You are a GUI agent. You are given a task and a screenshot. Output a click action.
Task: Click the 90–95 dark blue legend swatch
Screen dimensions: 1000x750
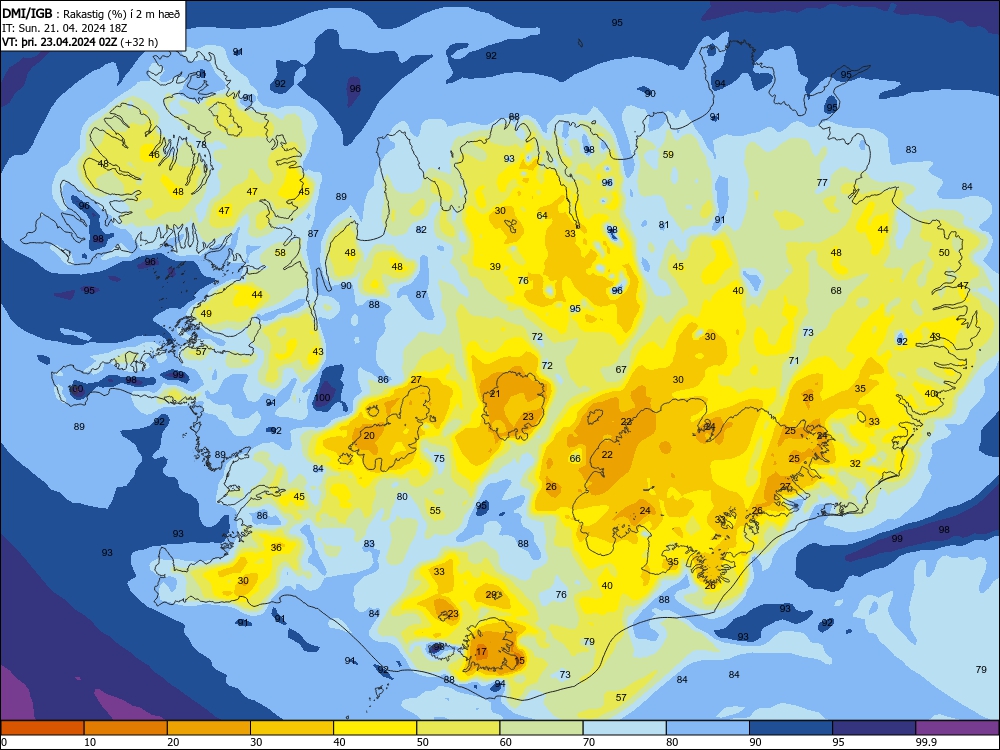(x=791, y=728)
